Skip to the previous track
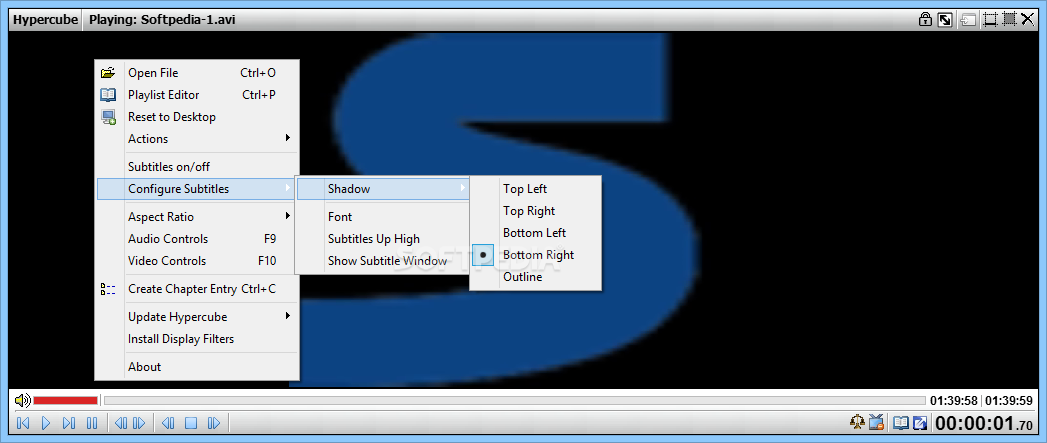Viewport: 1047px width, 443px height. [23, 423]
